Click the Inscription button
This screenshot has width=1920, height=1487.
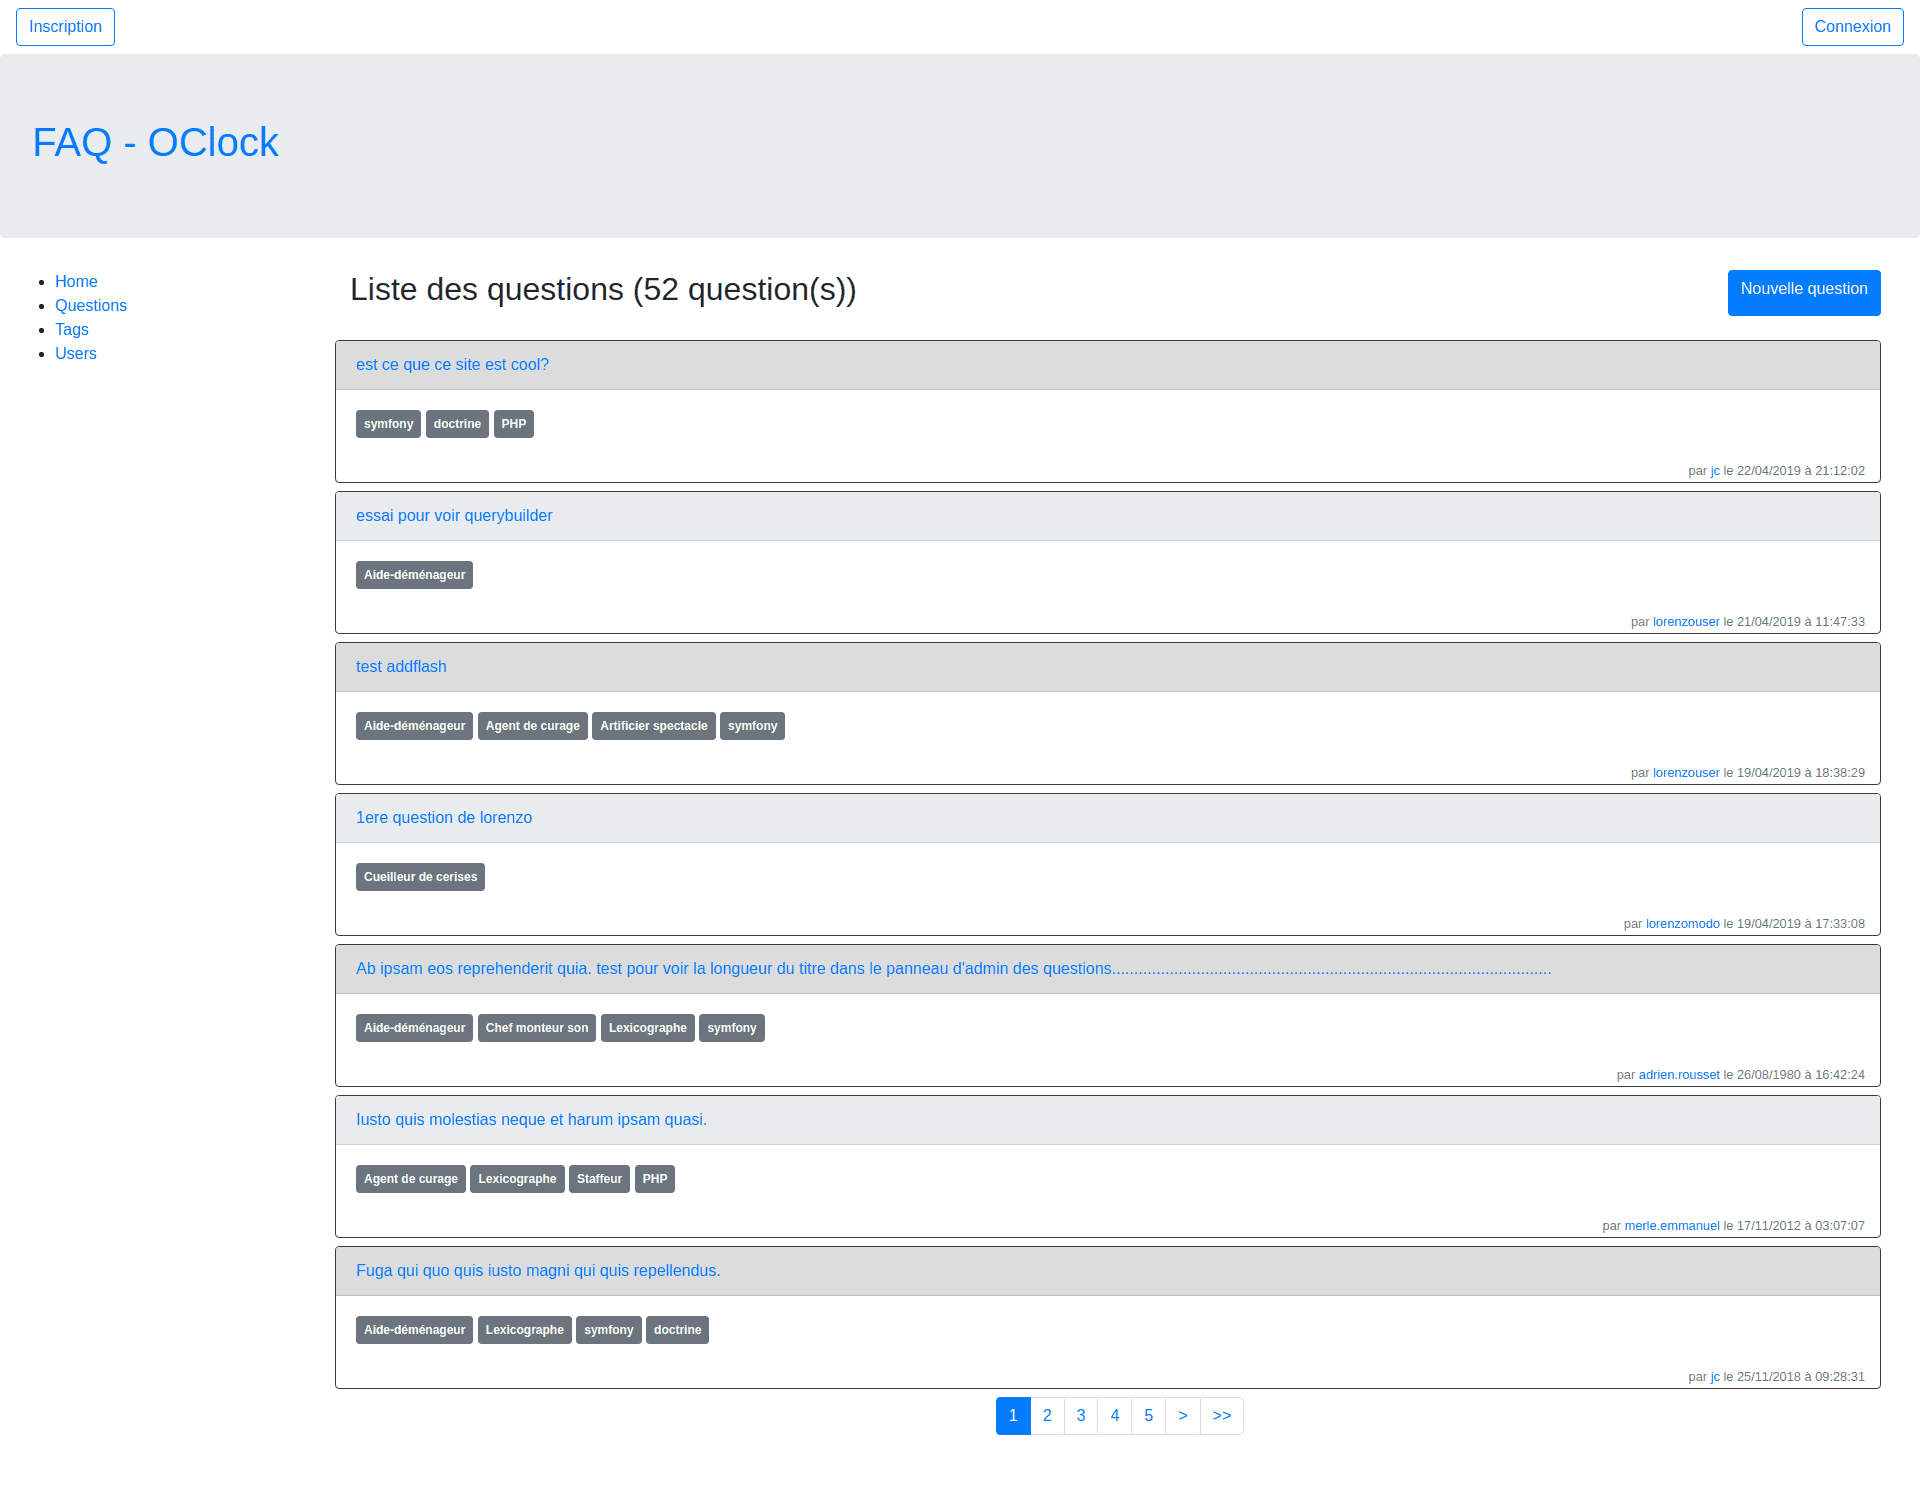(x=64, y=26)
